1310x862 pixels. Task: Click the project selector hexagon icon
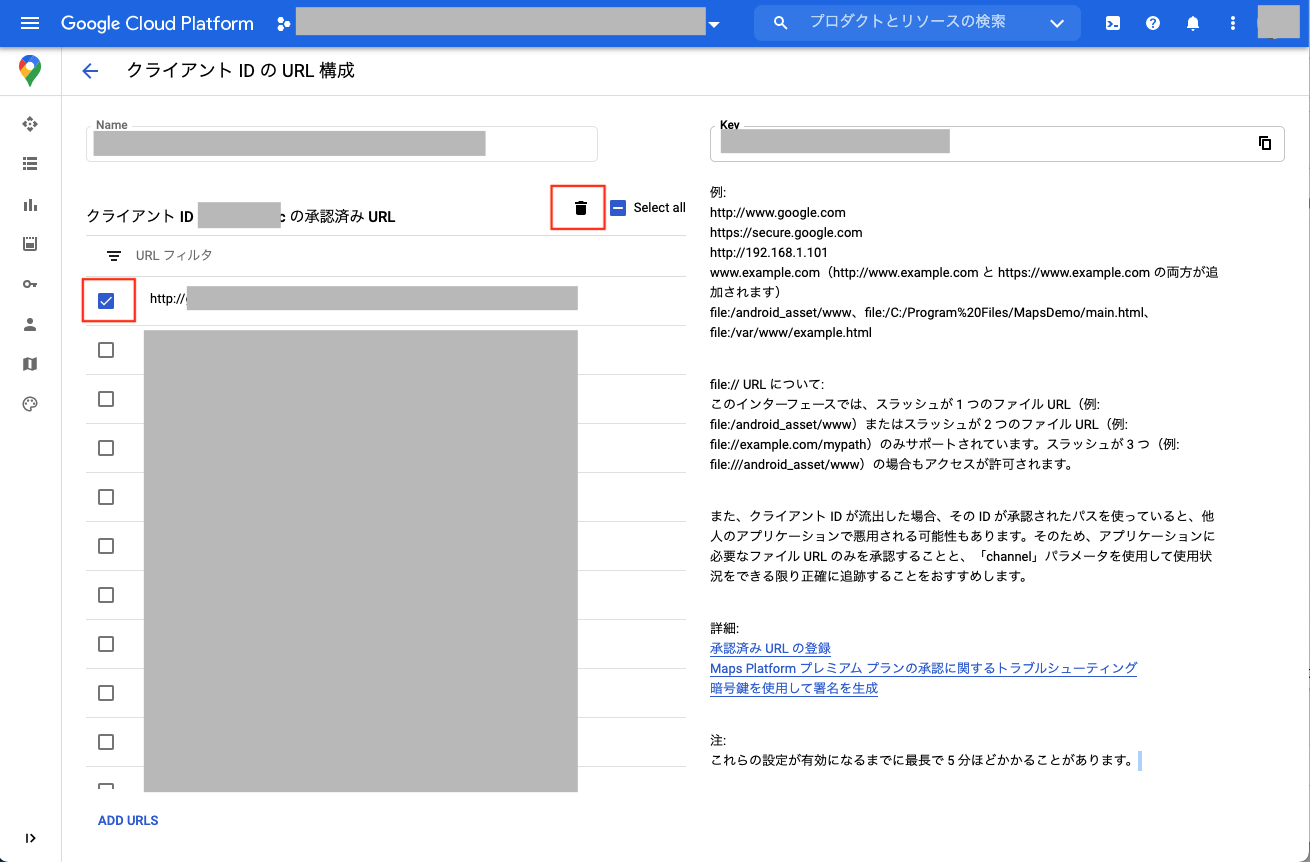click(x=283, y=23)
